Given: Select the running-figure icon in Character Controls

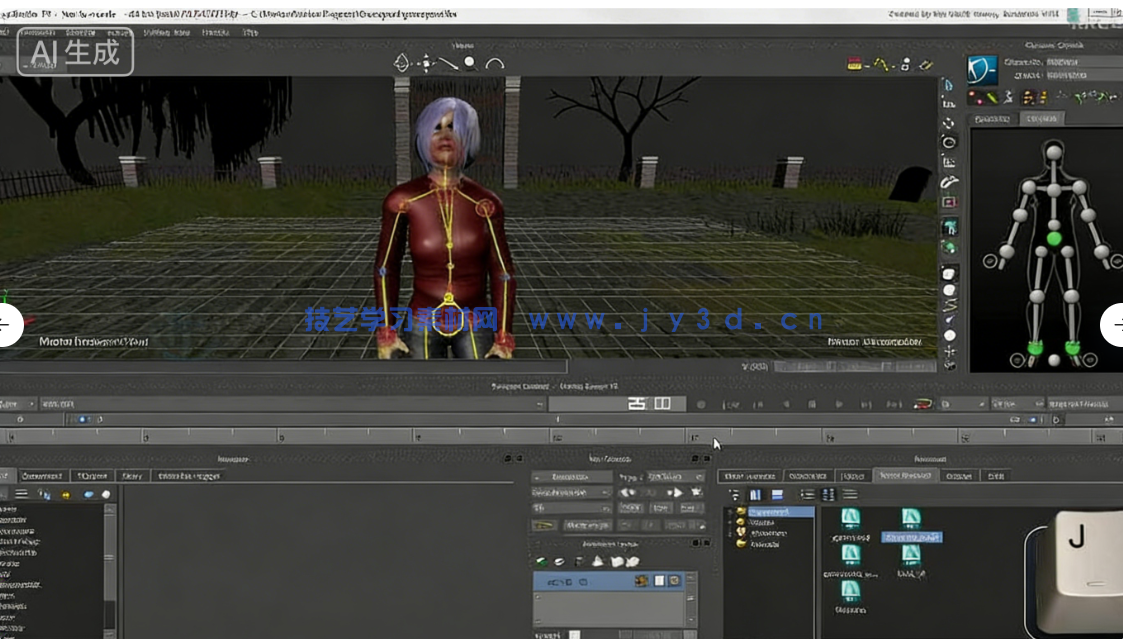Looking at the screenshot, I should click(1008, 97).
